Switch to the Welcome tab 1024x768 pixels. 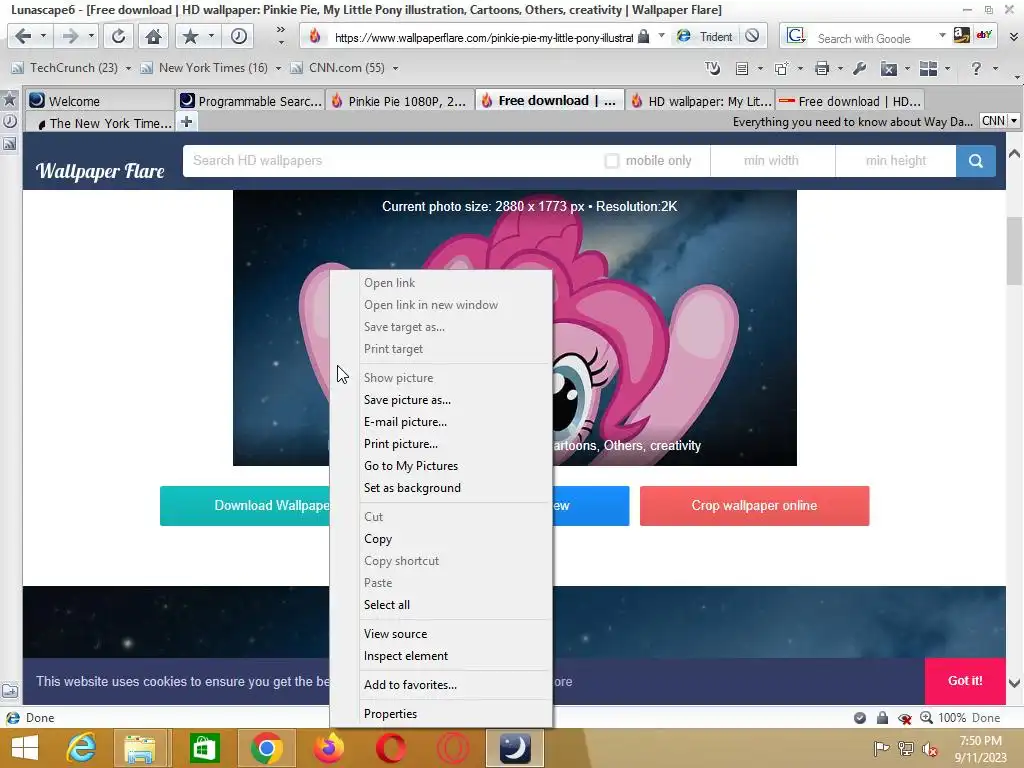pos(100,101)
